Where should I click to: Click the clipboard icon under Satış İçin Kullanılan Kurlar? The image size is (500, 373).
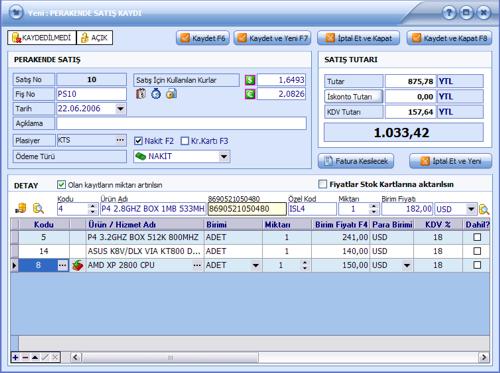pyautogui.click(x=141, y=94)
